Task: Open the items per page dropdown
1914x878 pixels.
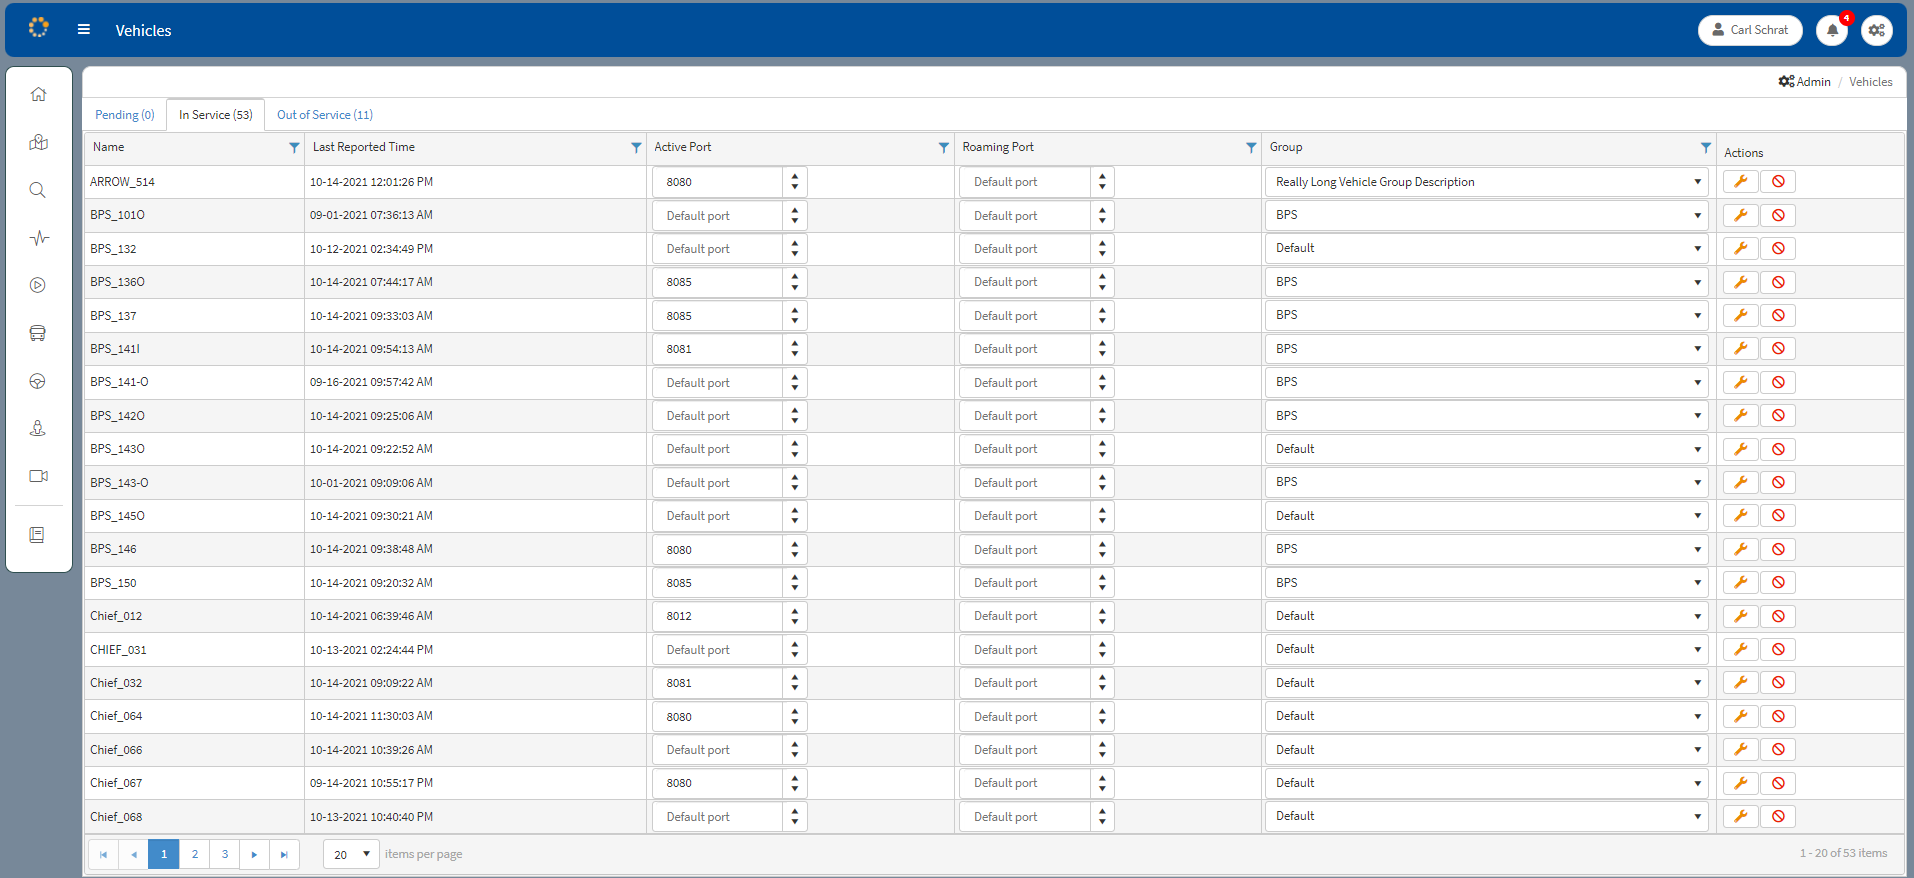Action: tap(351, 854)
